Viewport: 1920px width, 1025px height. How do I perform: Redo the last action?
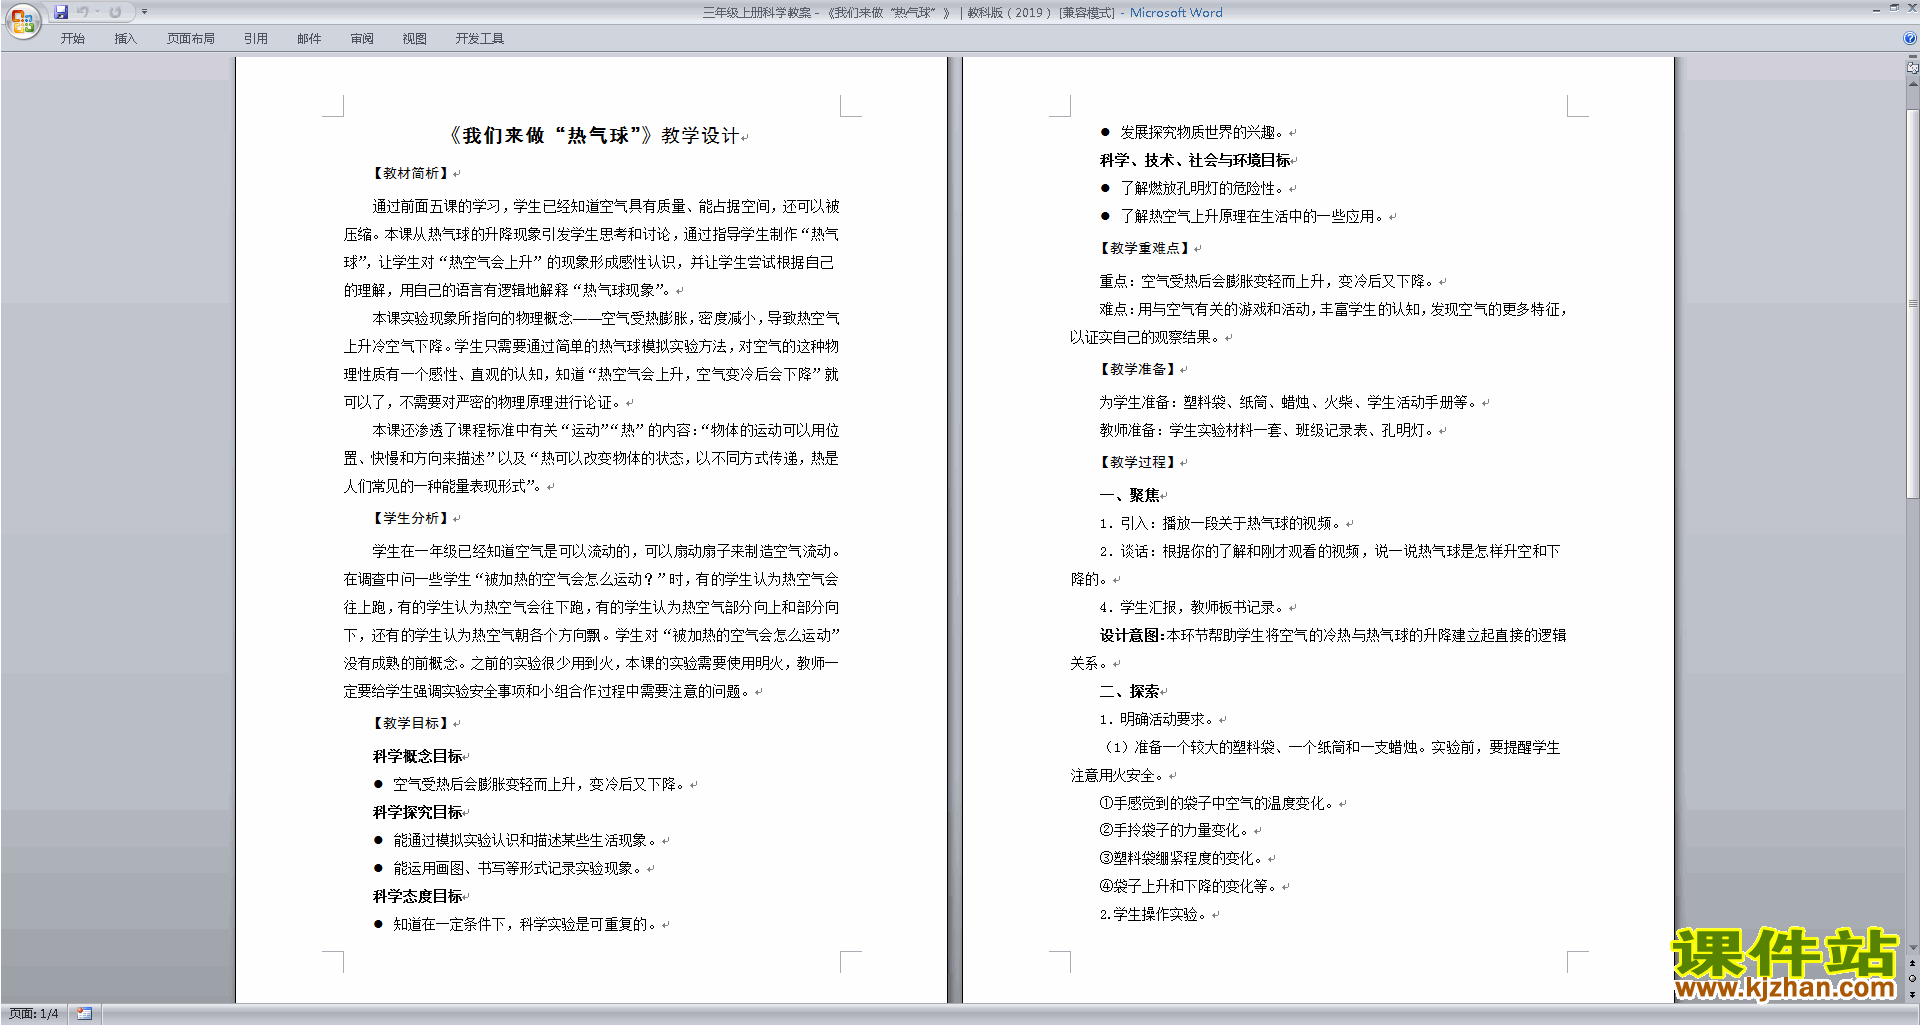(115, 12)
